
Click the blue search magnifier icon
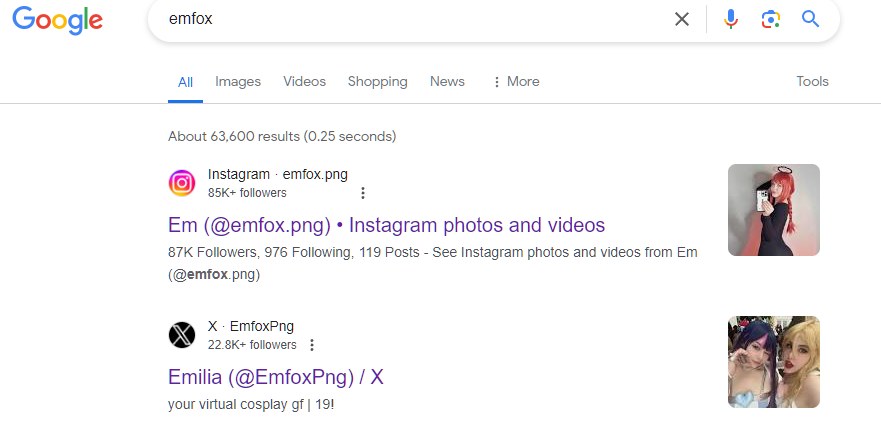(810, 19)
